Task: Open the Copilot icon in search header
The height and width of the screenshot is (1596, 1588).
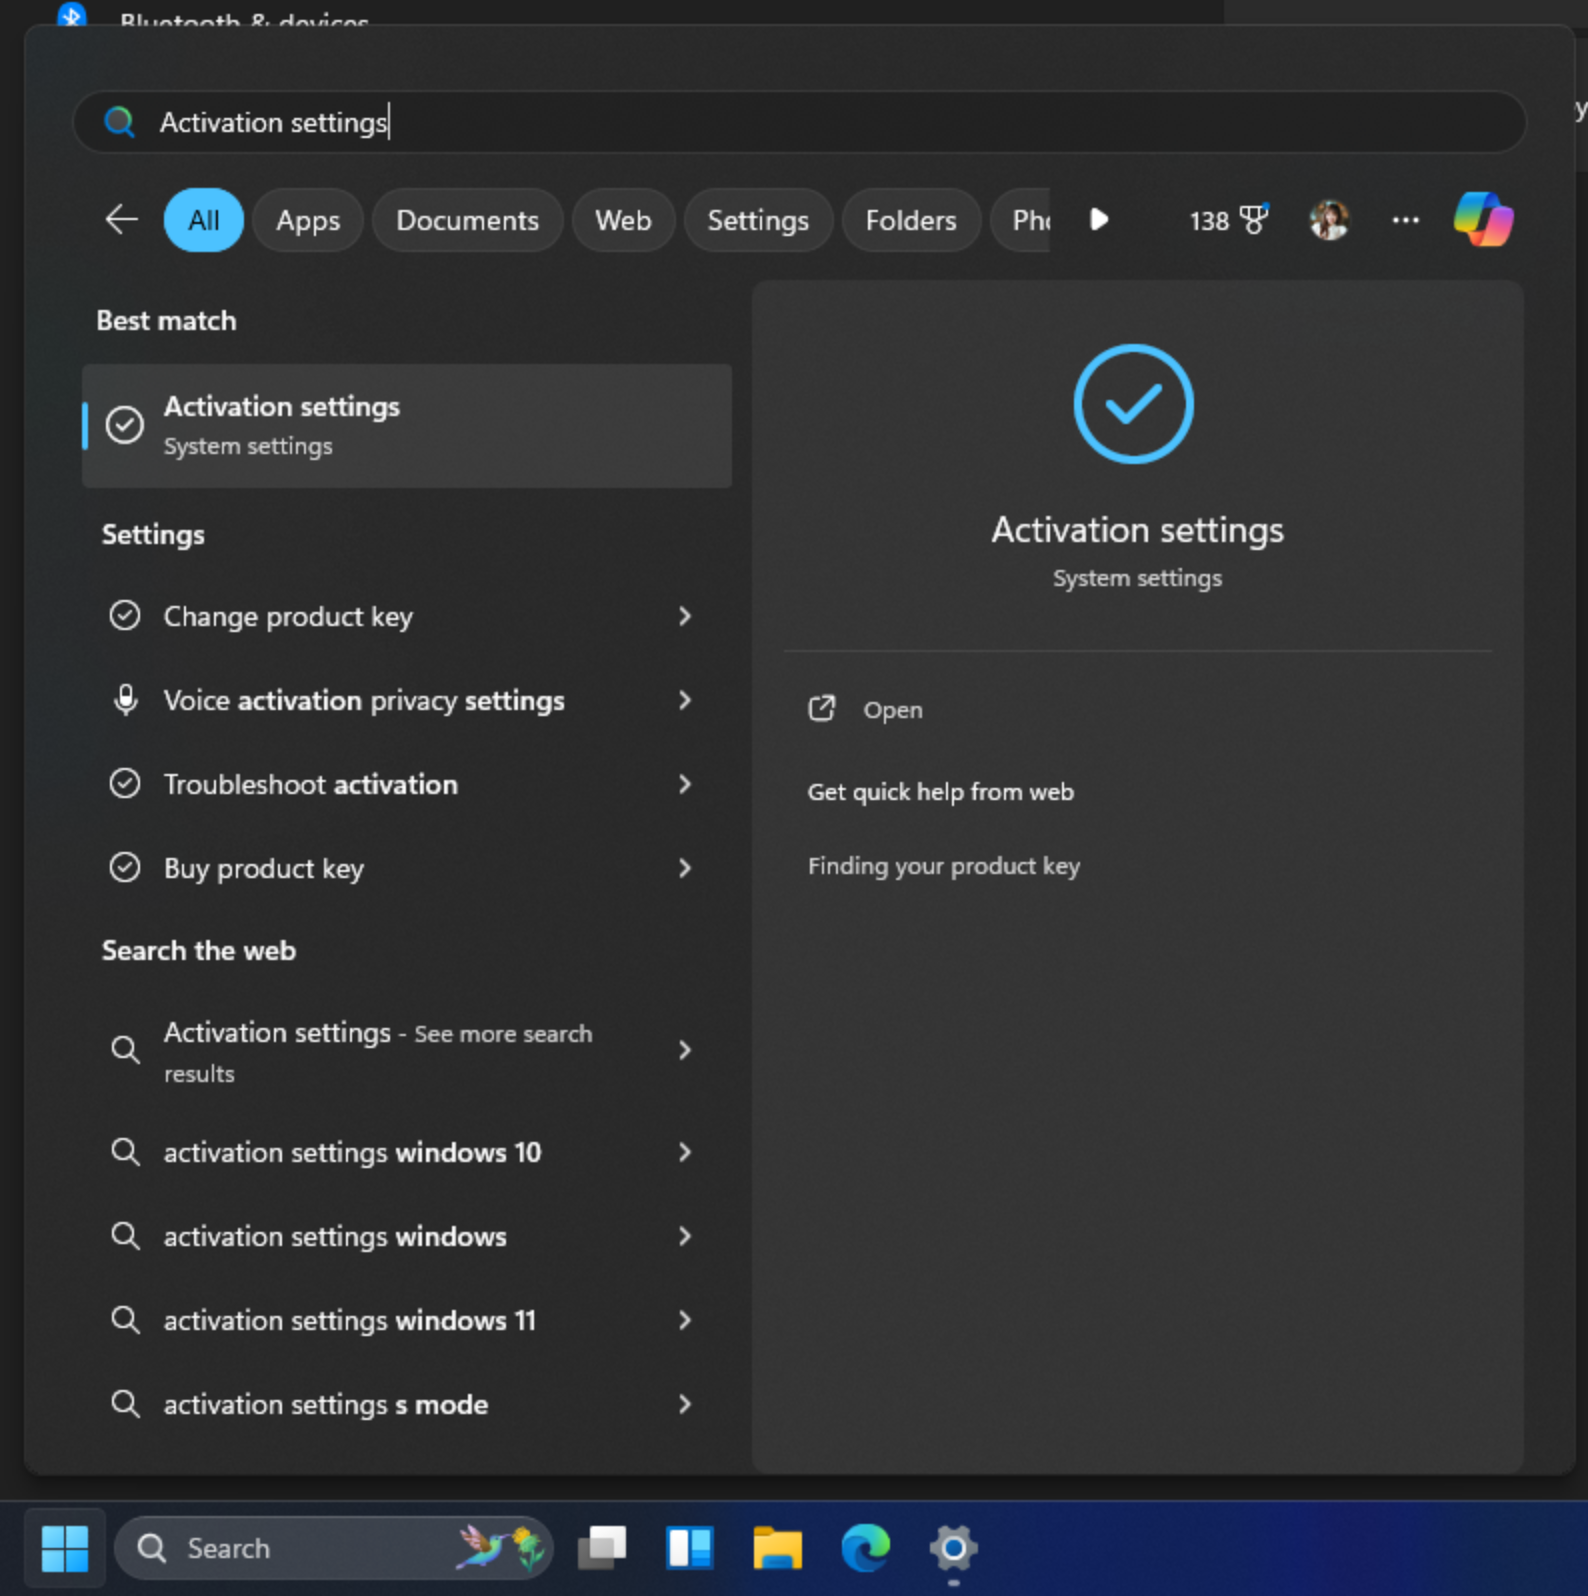Action: coord(1483,220)
